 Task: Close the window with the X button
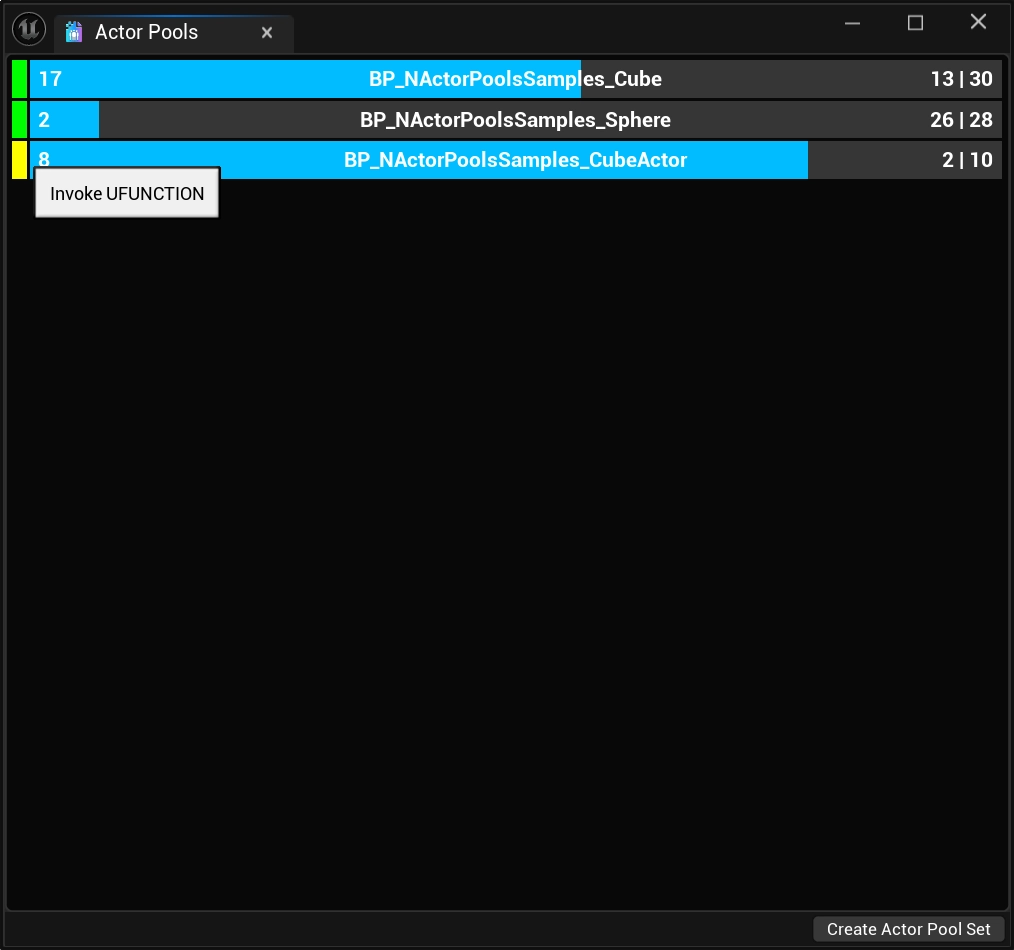[978, 22]
